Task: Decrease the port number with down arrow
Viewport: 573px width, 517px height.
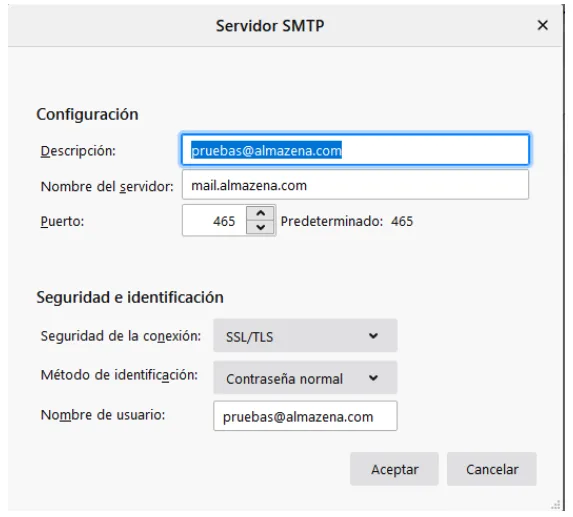Action: click(261, 228)
